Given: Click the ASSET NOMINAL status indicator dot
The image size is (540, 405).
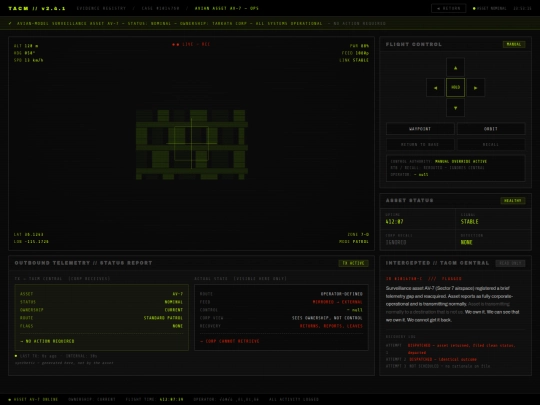Looking at the screenshot, I should tap(474, 8).
